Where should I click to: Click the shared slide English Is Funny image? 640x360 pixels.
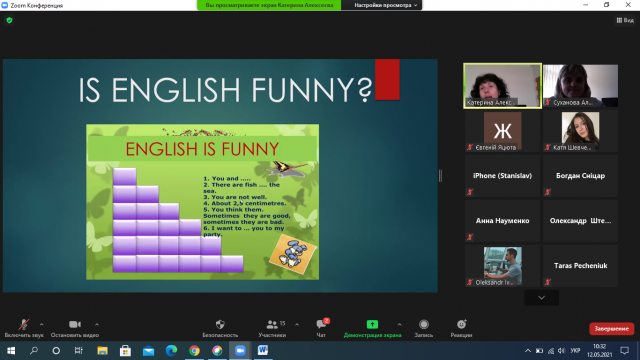(x=202, y=202)
